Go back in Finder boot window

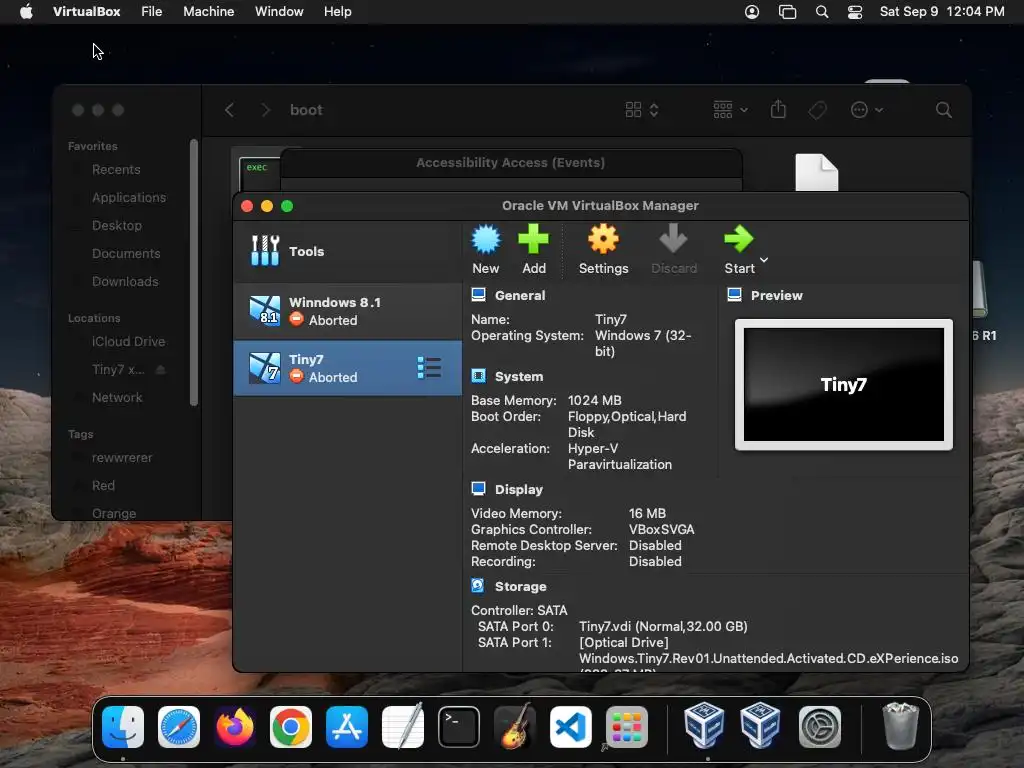coord(229,110)
